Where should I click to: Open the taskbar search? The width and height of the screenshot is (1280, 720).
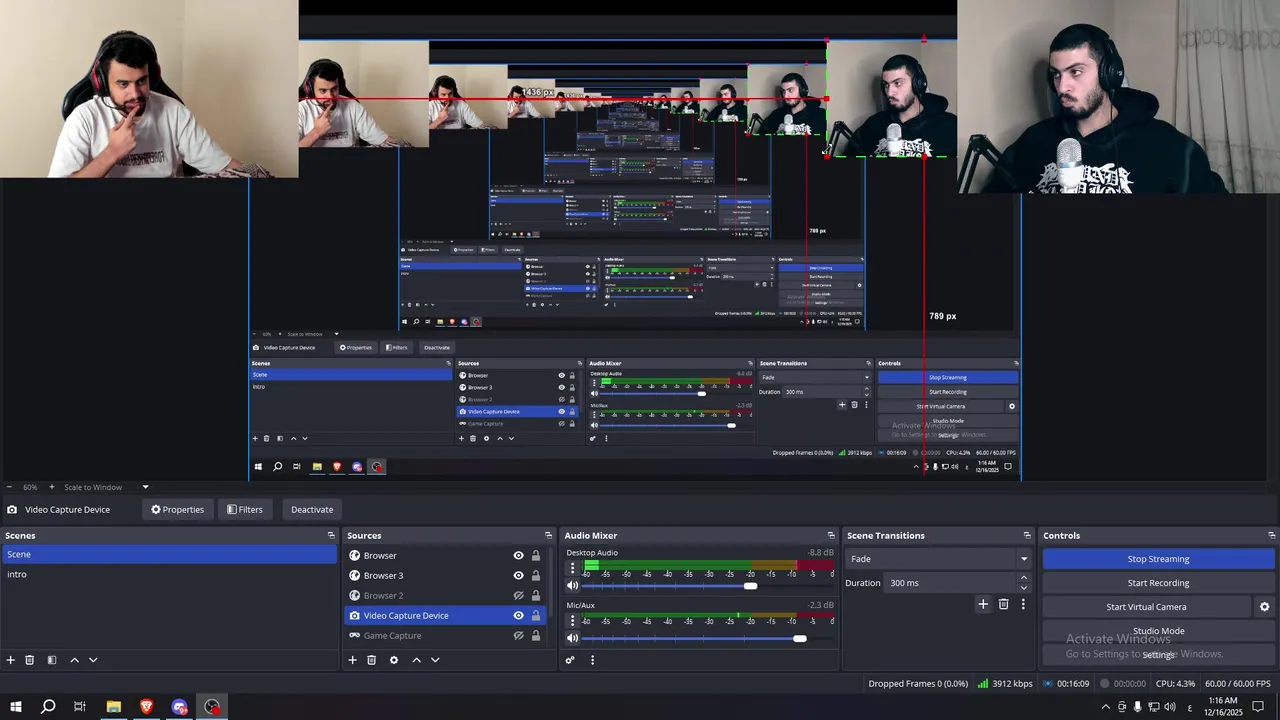(x=47, y=707)
